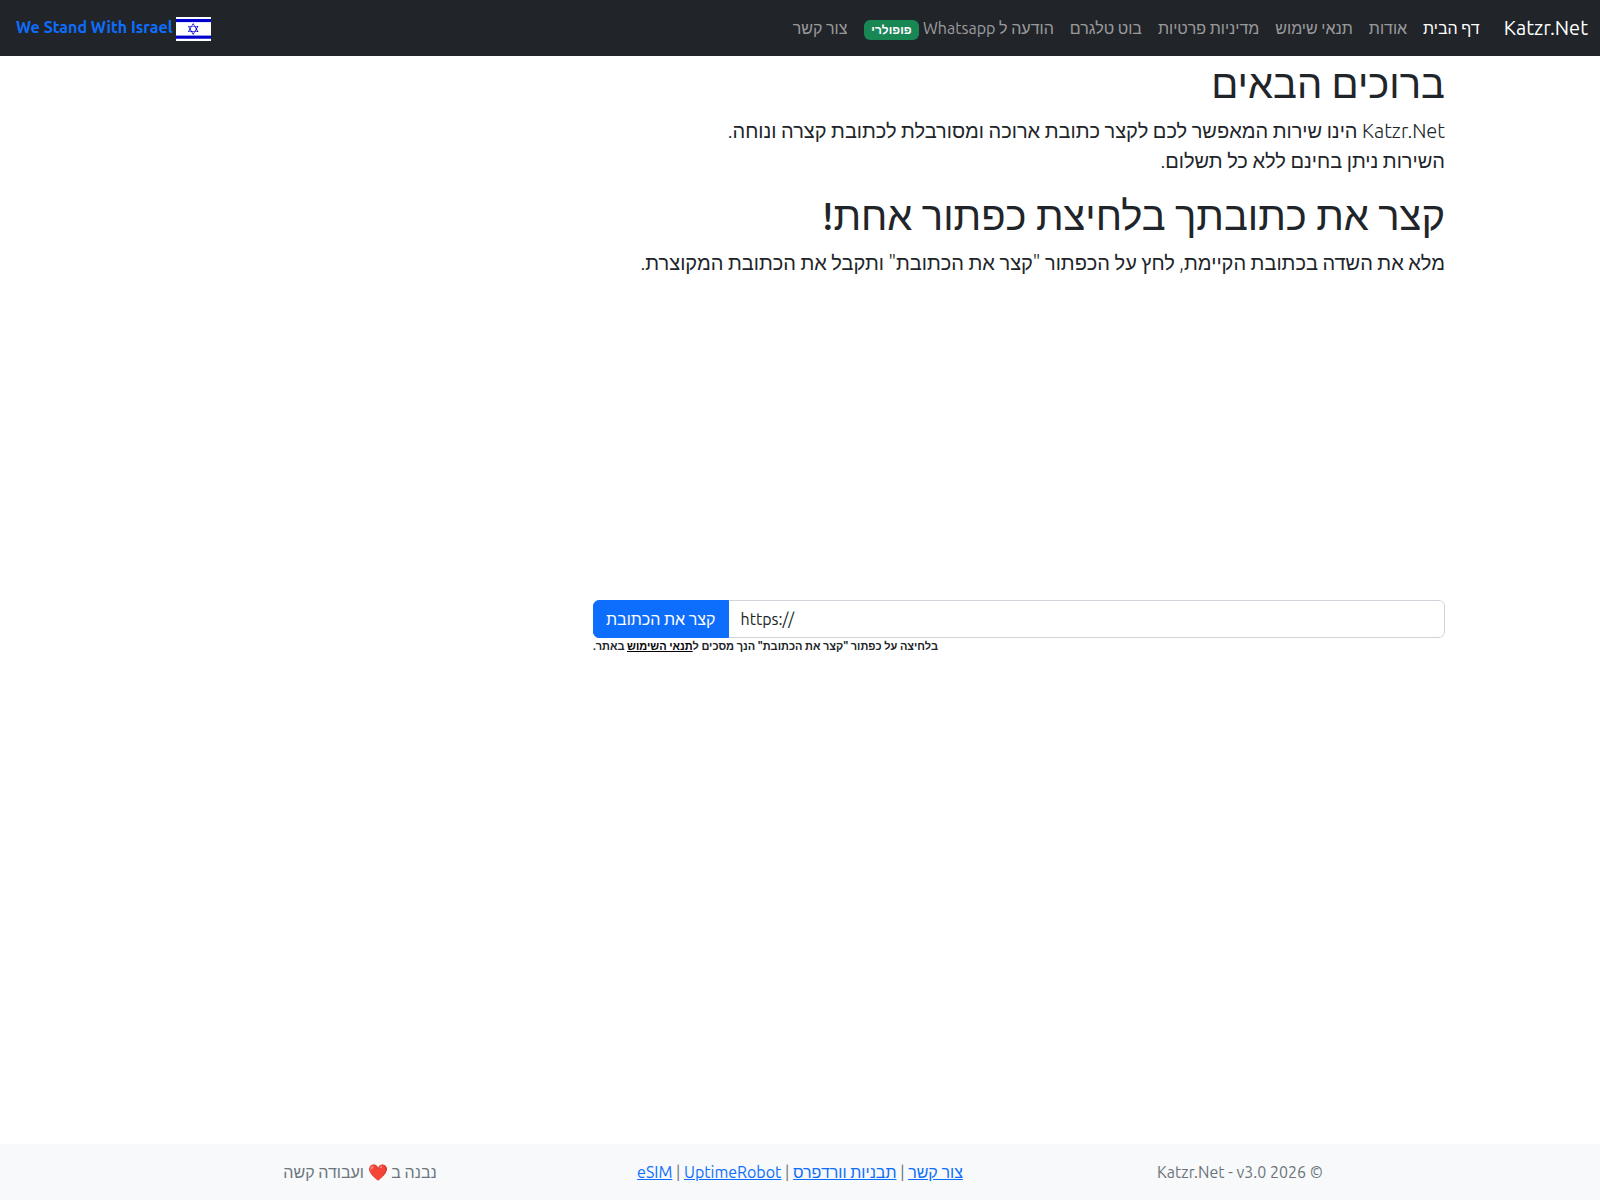Click the Katzr.Net - v3.0 2026 copyright text
Screen dimensions: 1600x1200
tap(1240, 1172)
